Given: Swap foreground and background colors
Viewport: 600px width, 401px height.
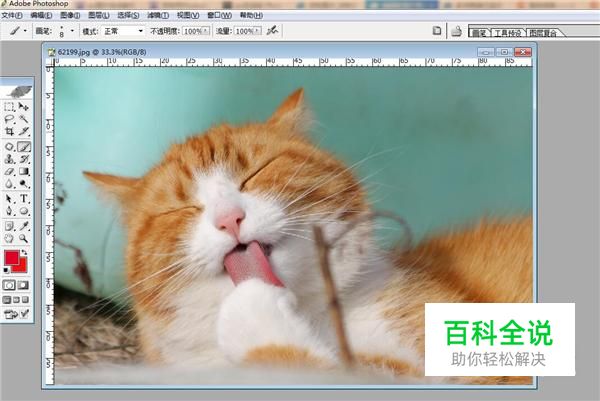Looking at the screenshot, I should pyautogui.click(x=24, y=253).
